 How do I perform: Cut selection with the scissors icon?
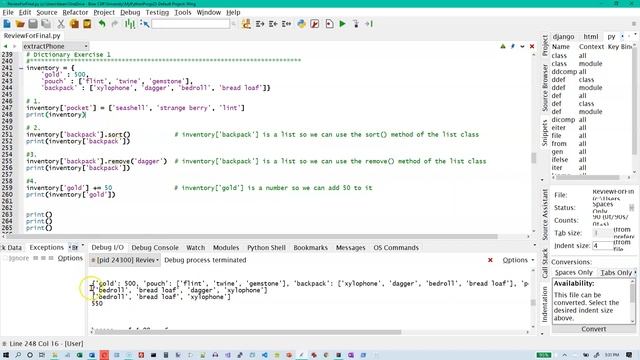(x=61, y=24)
